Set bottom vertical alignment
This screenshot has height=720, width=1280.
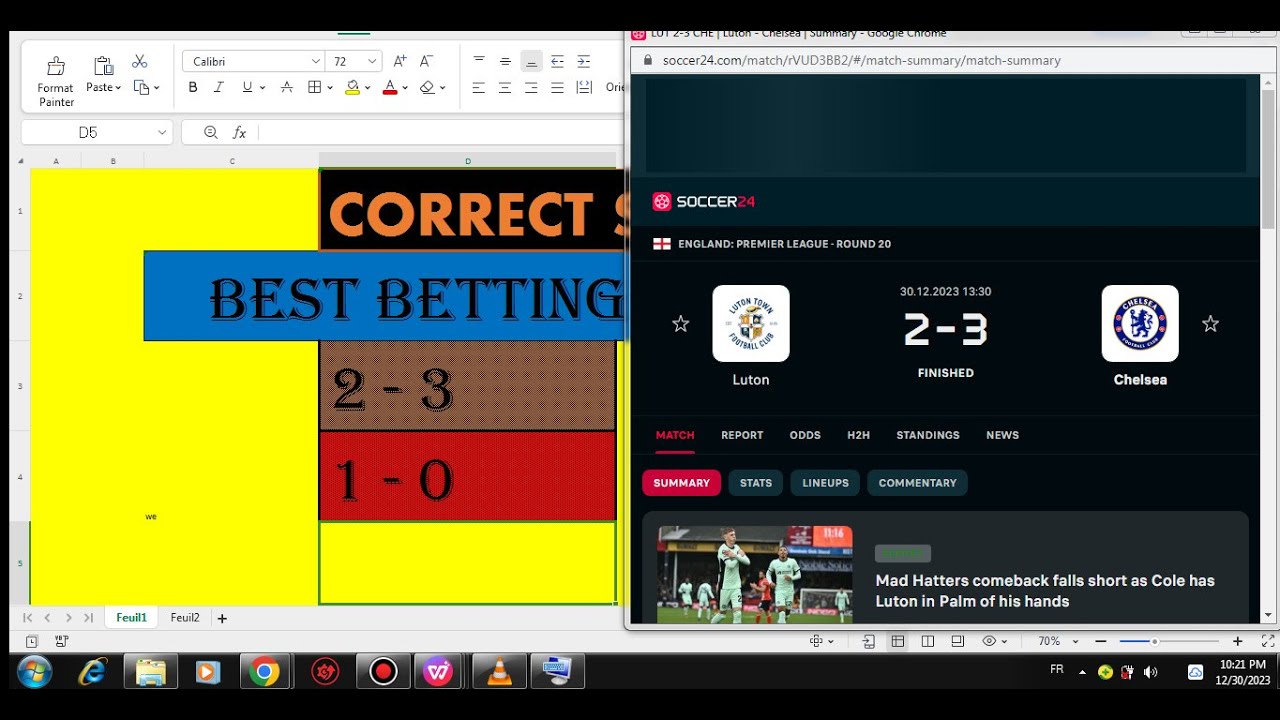531,62
